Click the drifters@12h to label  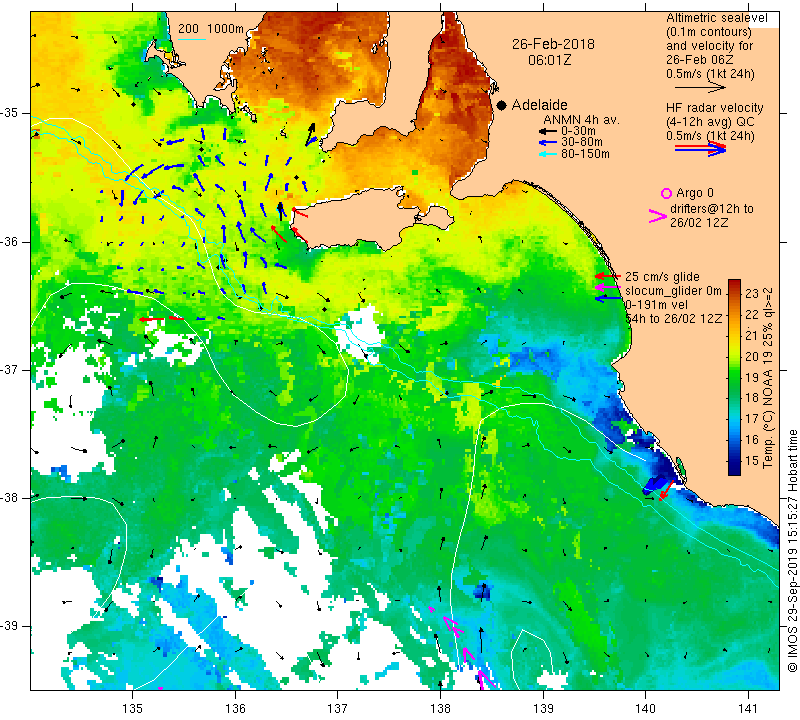712,209
